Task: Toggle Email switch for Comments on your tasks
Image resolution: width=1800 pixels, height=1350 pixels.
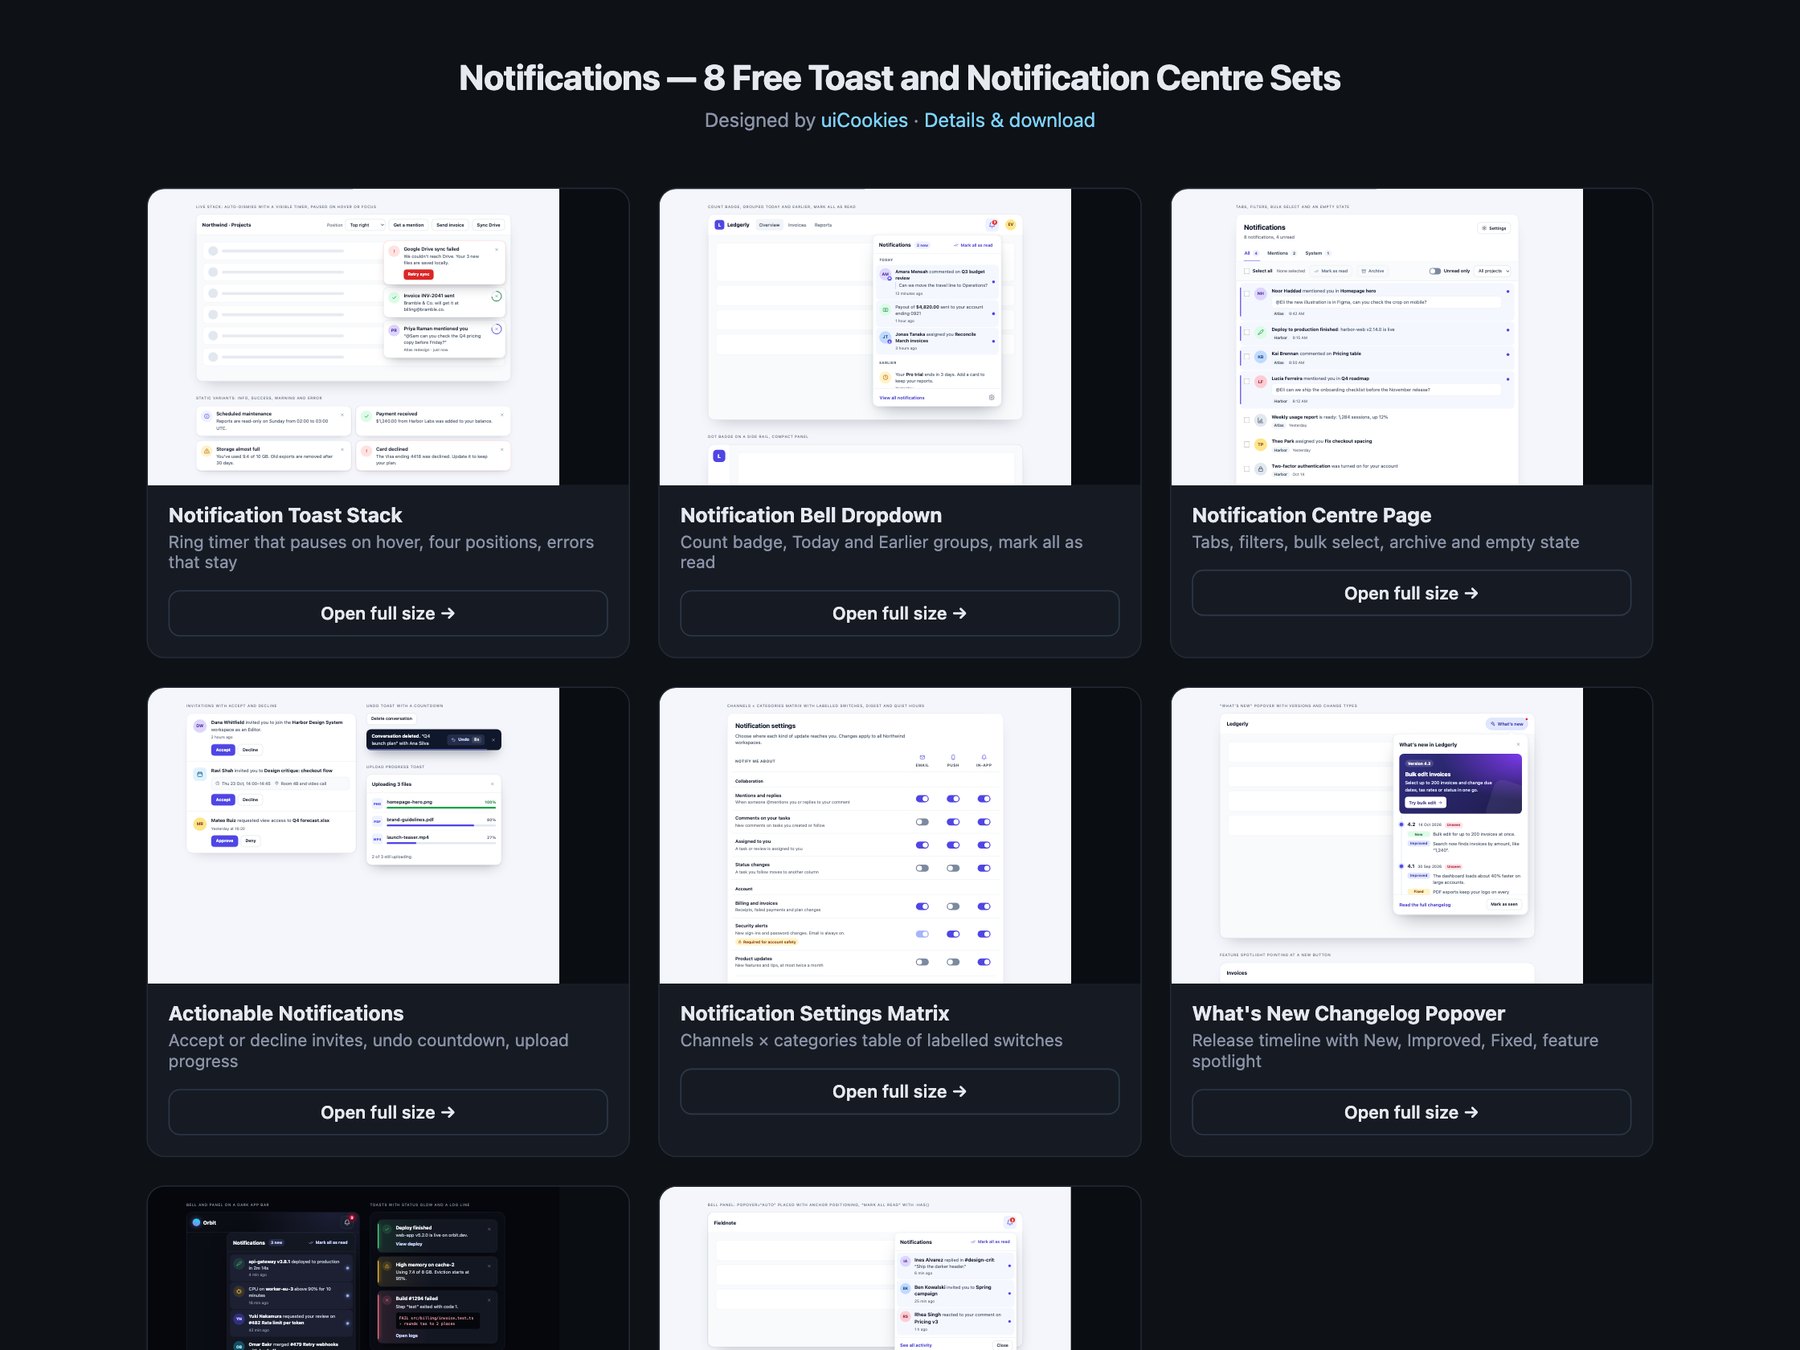Action: coord(922,822)
